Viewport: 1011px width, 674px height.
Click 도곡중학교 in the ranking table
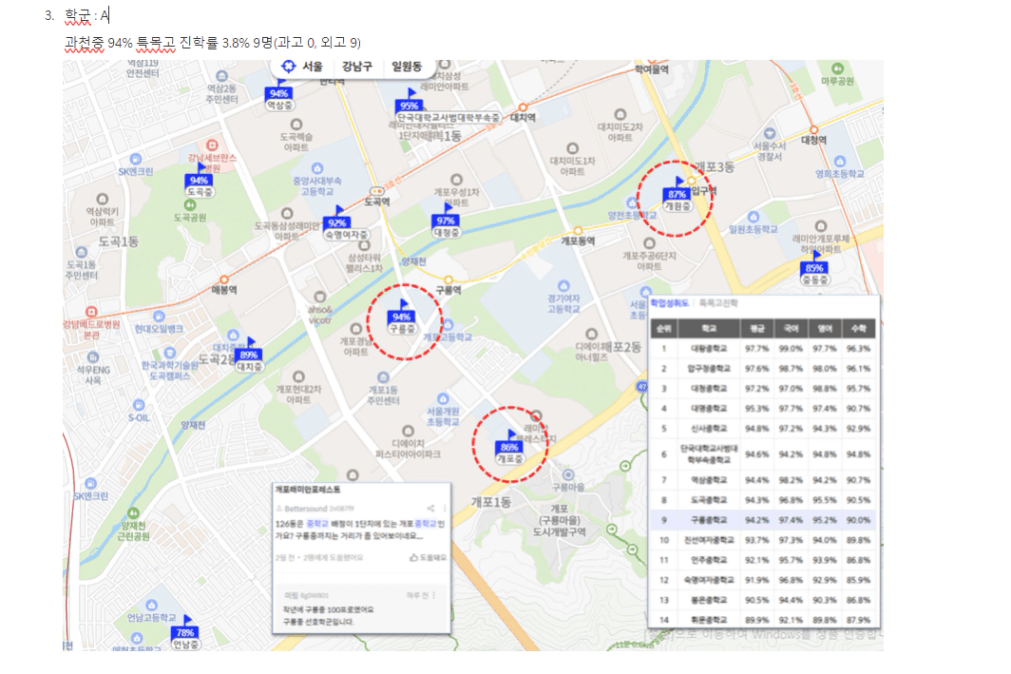709,500
